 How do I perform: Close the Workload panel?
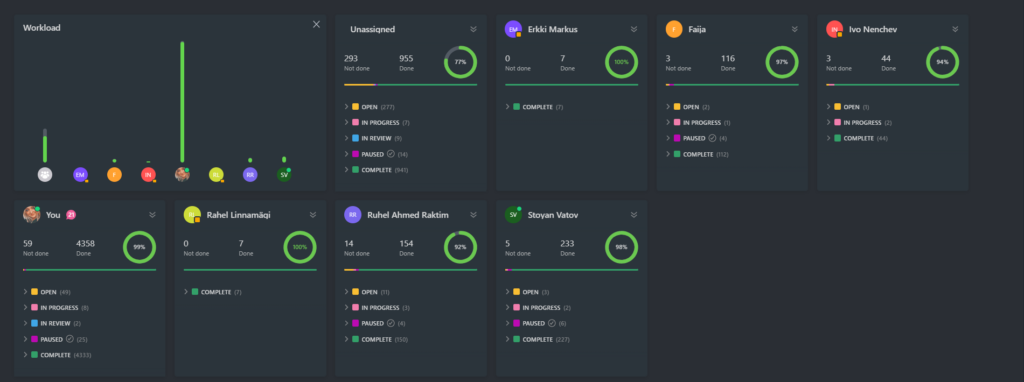tap(316, 24)
